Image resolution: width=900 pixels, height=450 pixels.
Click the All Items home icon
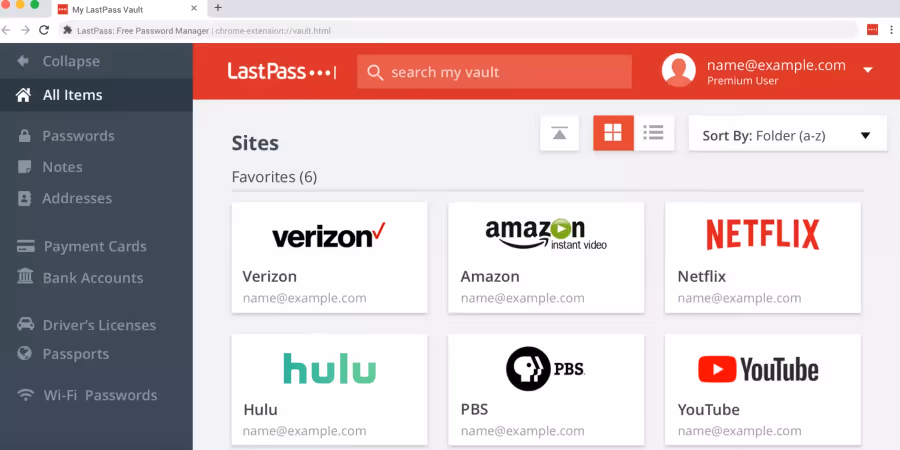point(23,95)
